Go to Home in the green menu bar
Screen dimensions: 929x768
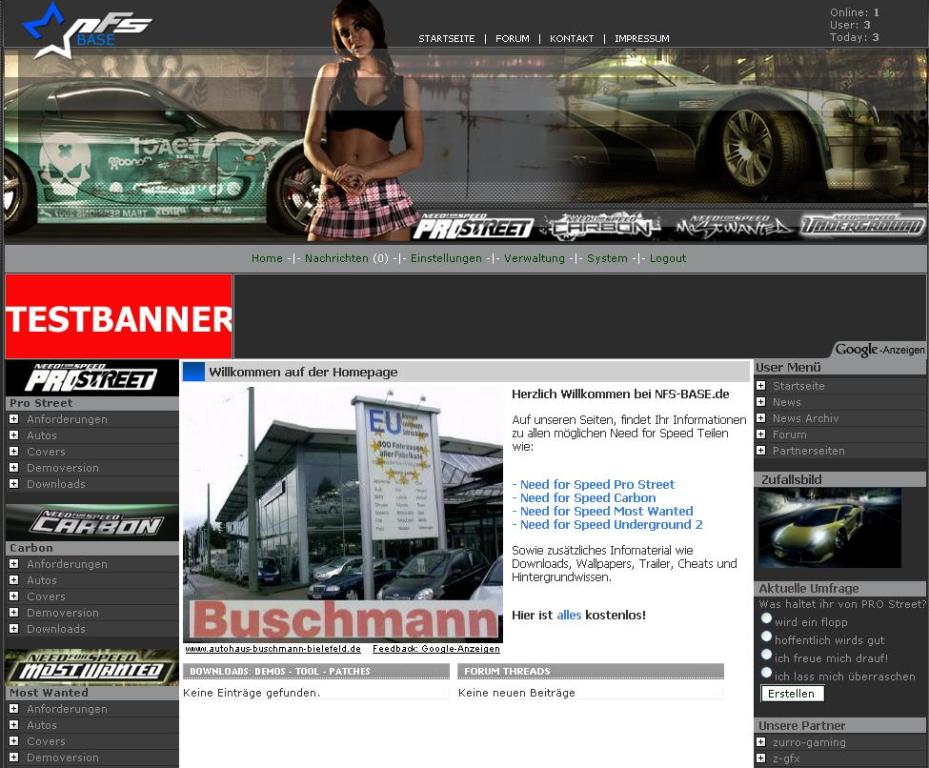click(267, 258)
